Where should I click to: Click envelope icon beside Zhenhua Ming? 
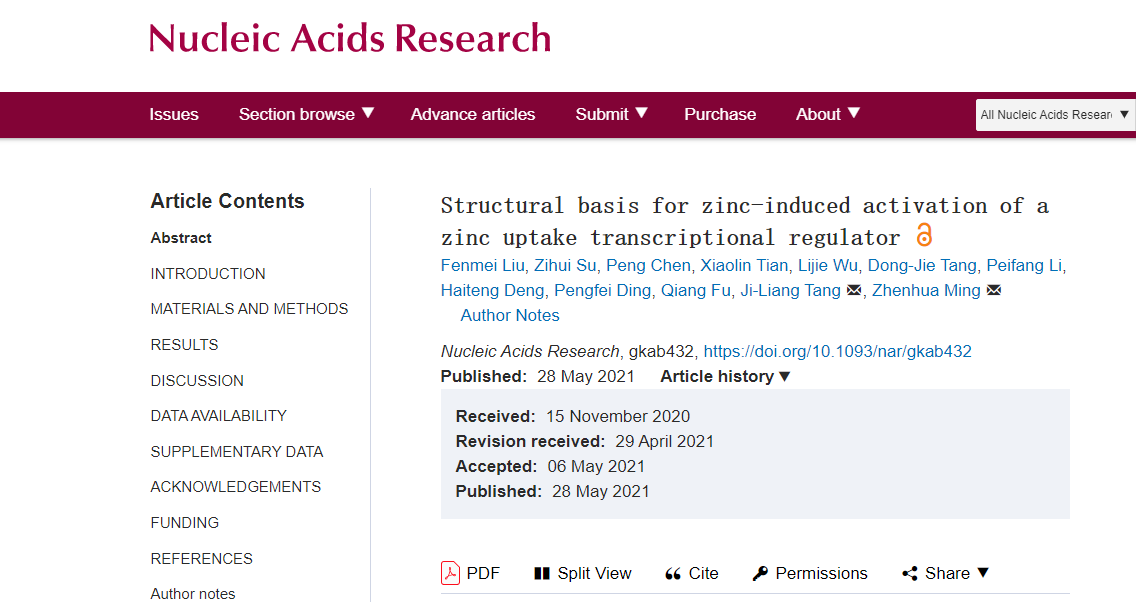coord(994,291)
